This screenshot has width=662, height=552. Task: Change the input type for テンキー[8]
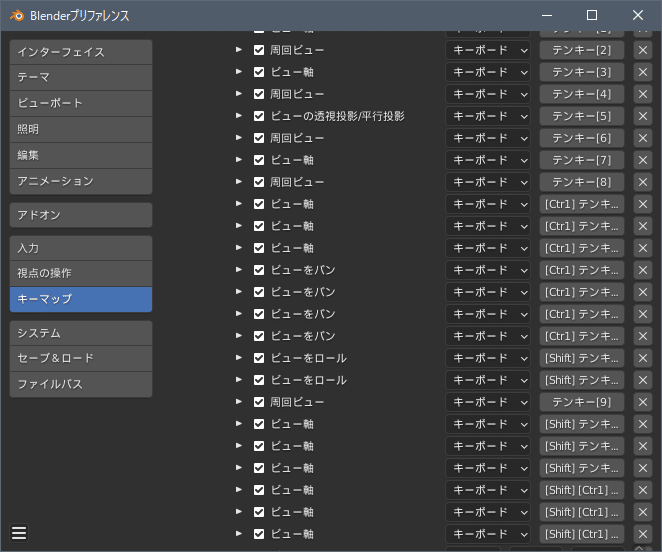click(488, 182)
